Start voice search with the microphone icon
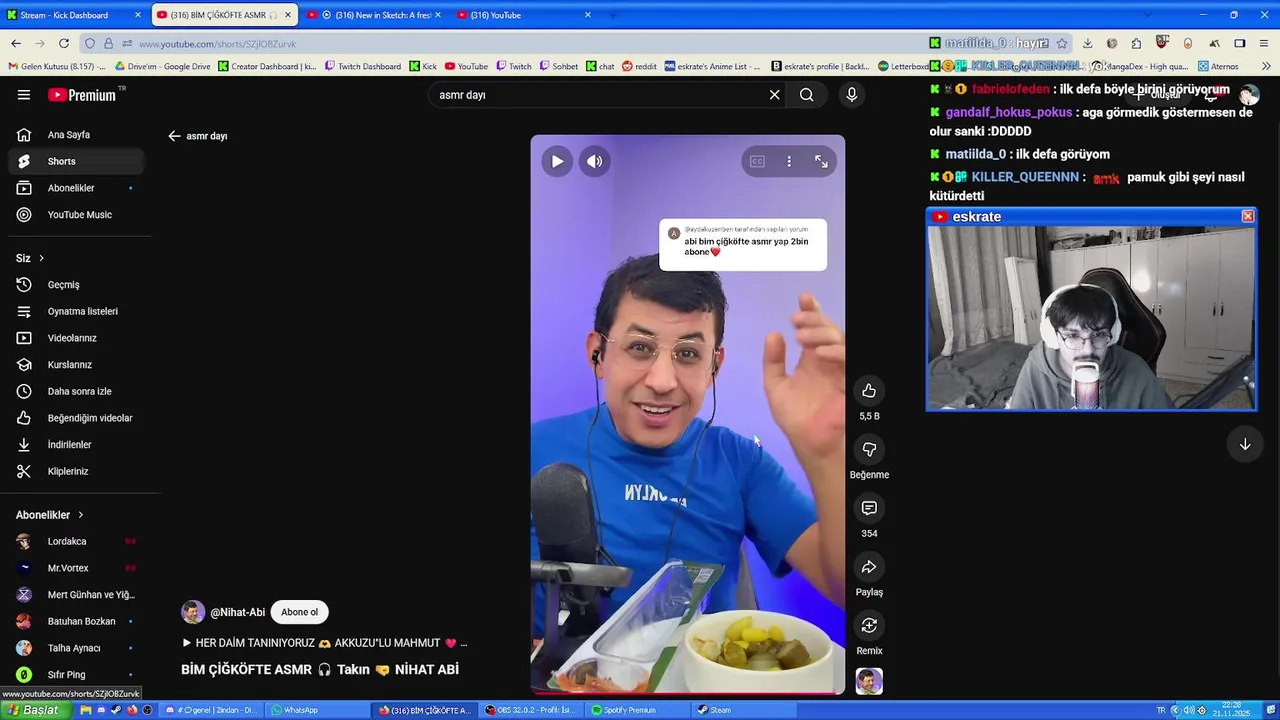Screen dimensions: 1280x720 click(x=851, y=95)
